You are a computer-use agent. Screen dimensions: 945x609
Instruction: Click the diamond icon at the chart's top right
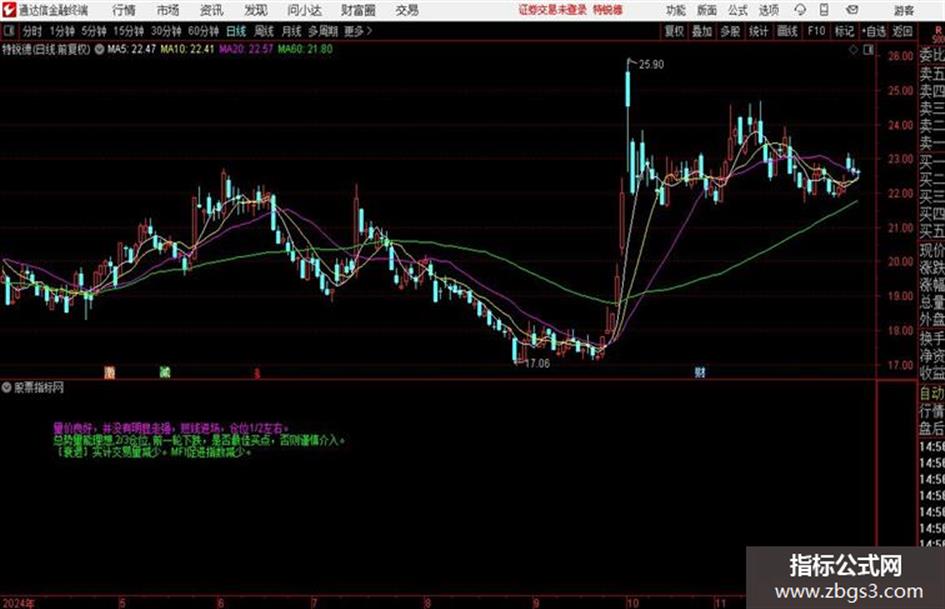point(853,50)
